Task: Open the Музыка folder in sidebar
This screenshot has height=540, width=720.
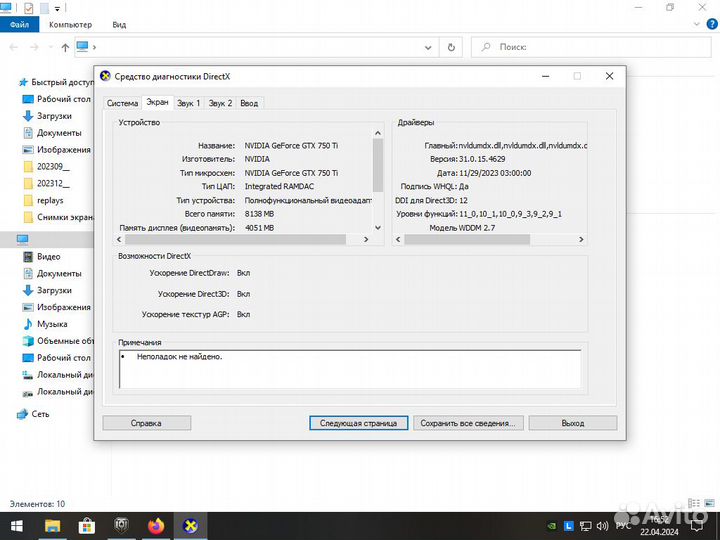Action: 51,324
